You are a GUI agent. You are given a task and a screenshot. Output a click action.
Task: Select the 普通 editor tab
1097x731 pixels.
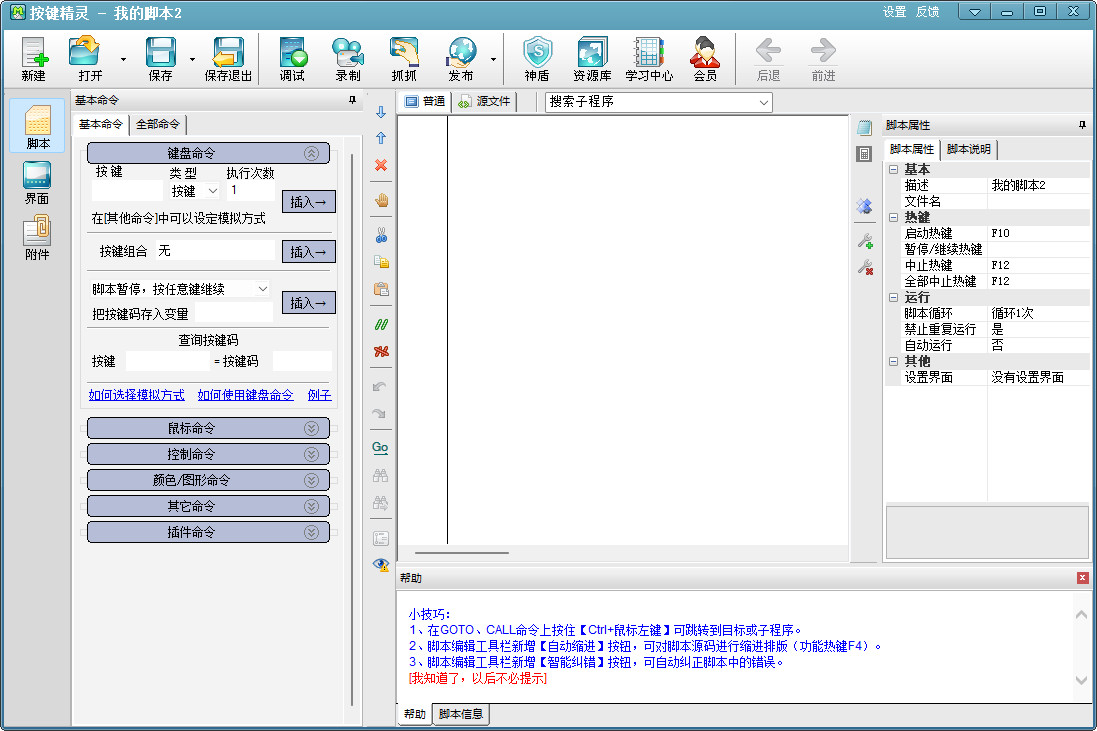click(425, 101)
